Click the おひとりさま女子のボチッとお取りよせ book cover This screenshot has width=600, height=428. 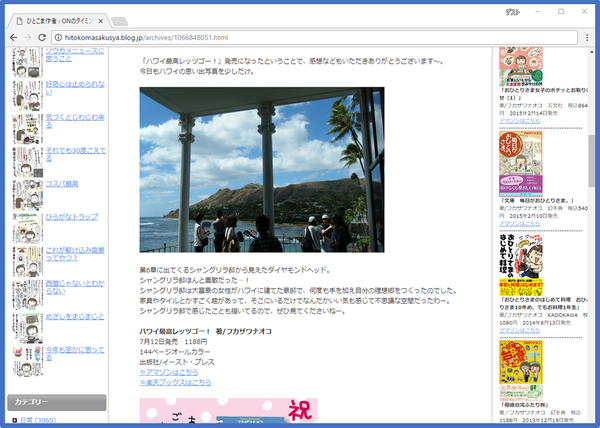click(521, 67)
